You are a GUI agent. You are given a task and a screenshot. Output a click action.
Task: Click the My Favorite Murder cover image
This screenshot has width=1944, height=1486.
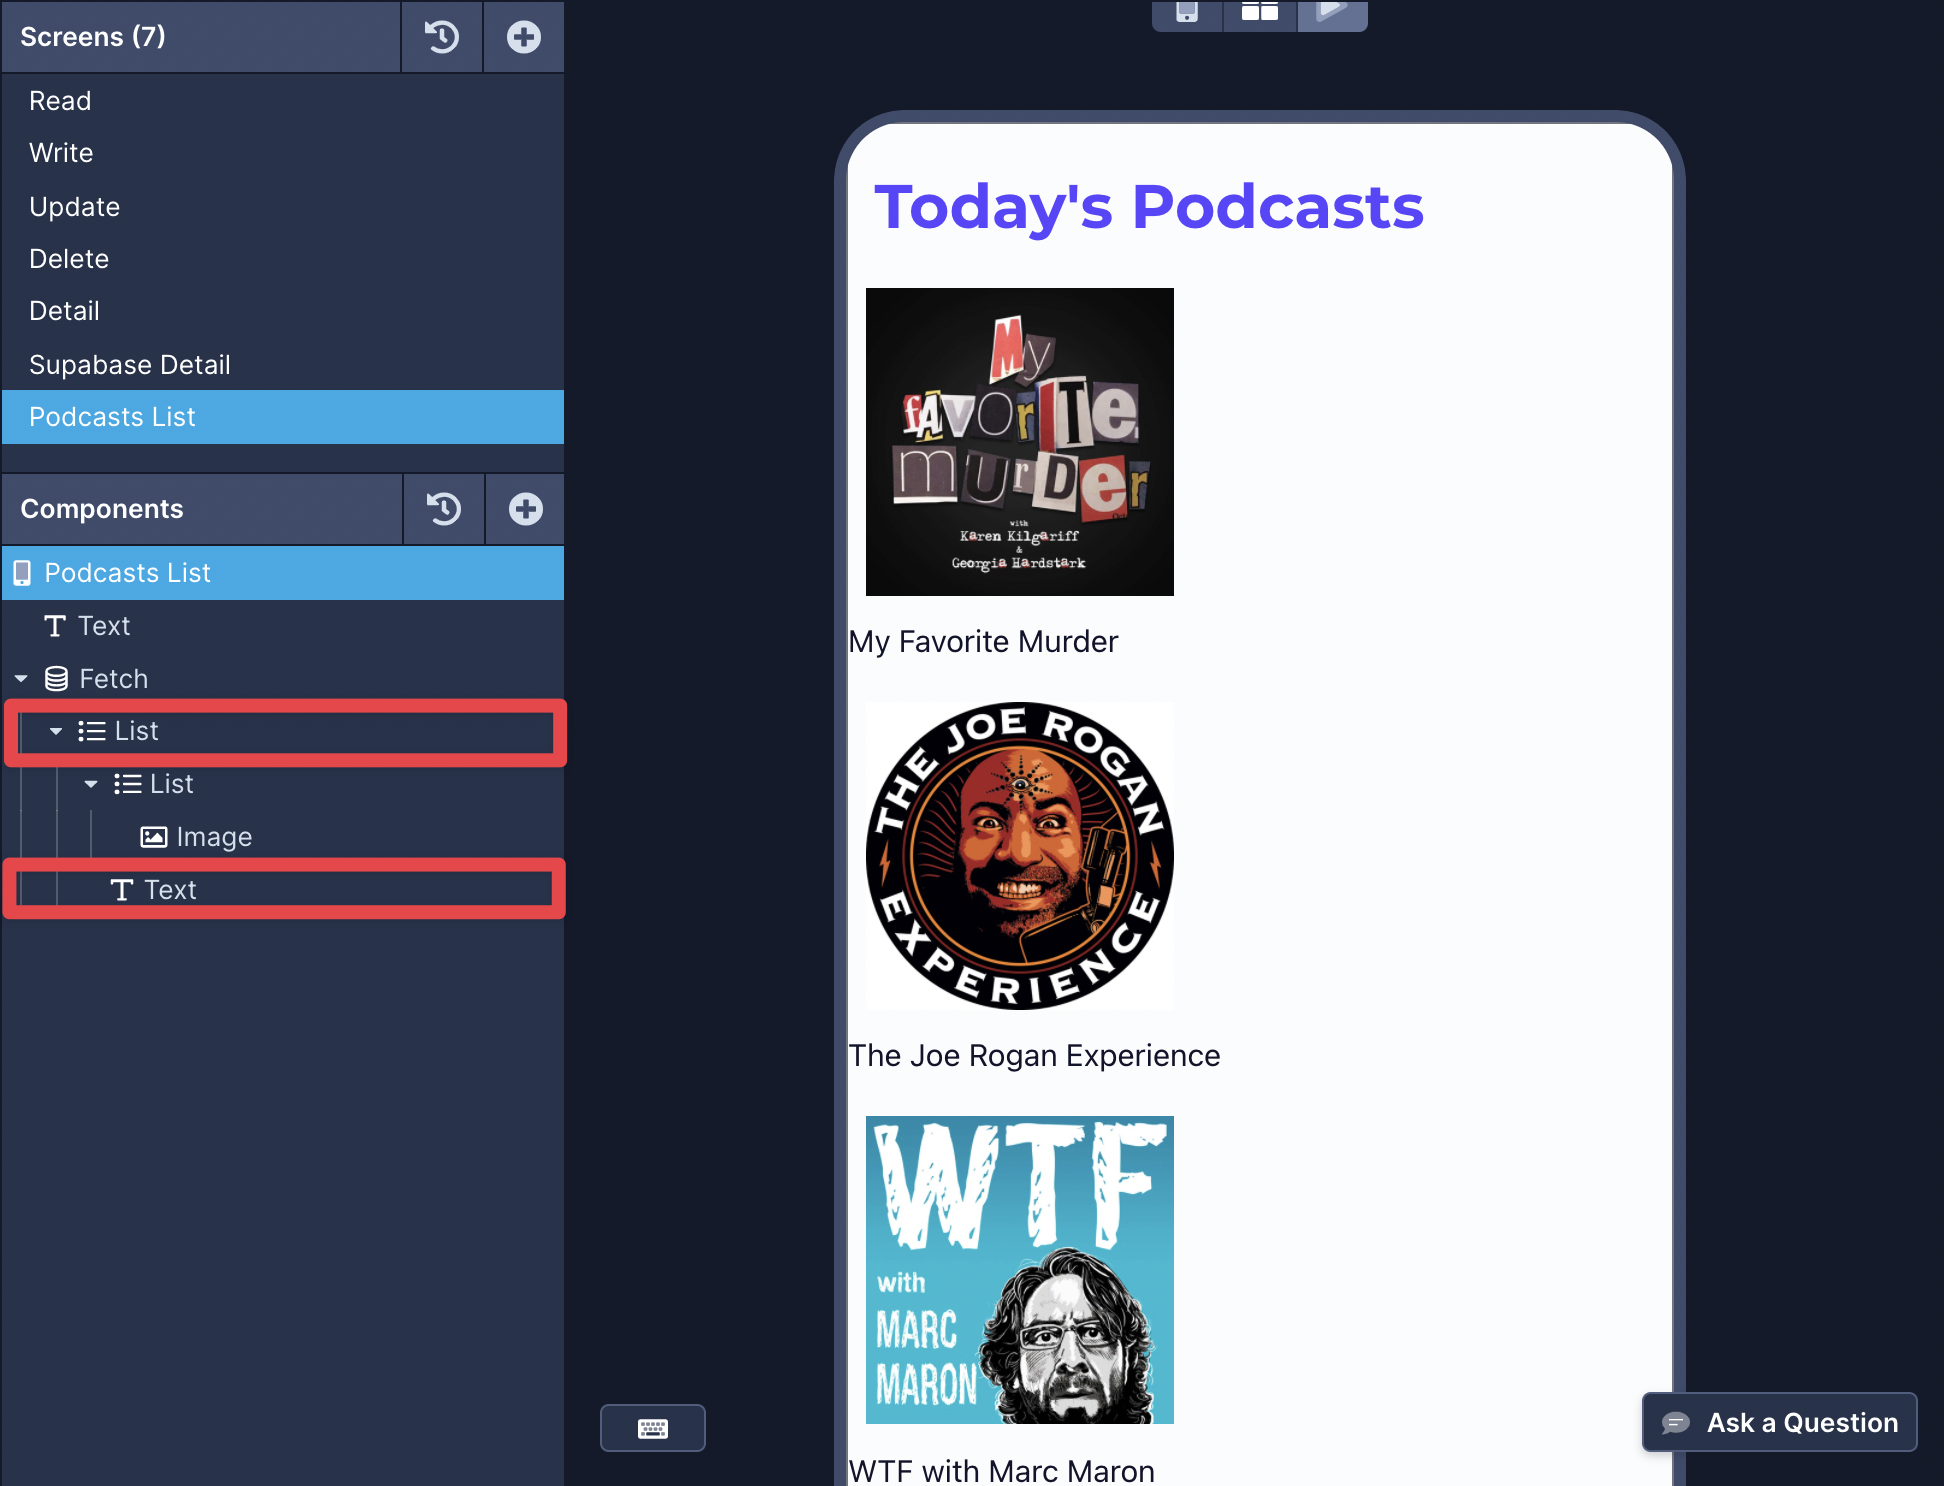pyautogui.click(x=1020, y=442)
